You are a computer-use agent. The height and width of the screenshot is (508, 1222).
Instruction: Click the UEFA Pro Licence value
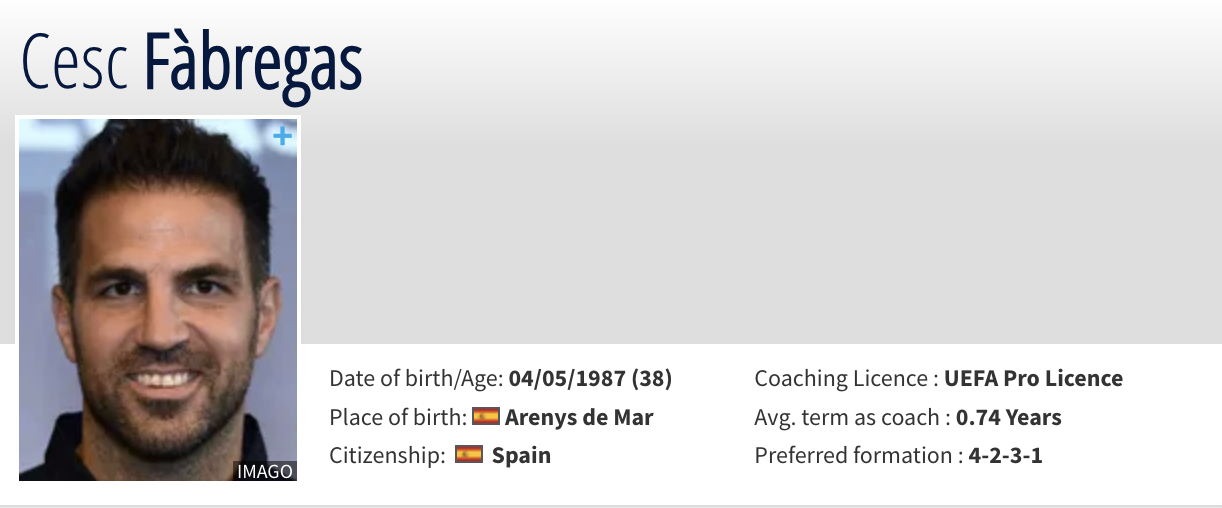[1033, 379]
